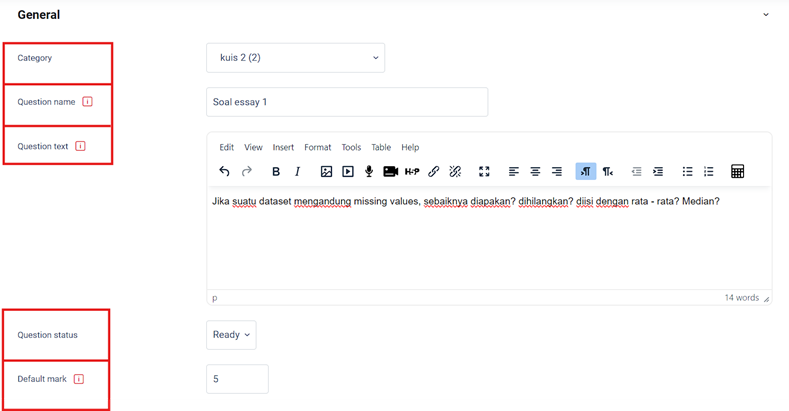The height and width of the screenshot is (411, 789).
Task: Open the Help menu in the editor
Action: (410, 147)
